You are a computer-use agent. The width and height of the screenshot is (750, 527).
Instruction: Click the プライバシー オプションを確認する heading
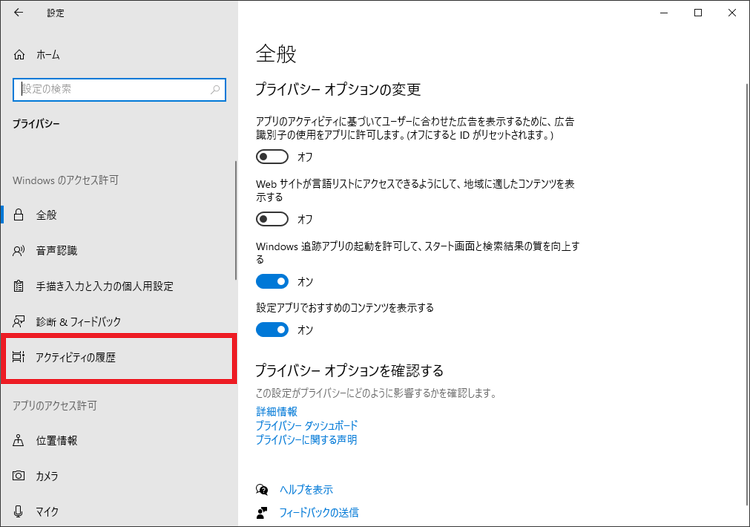[350, 370]
